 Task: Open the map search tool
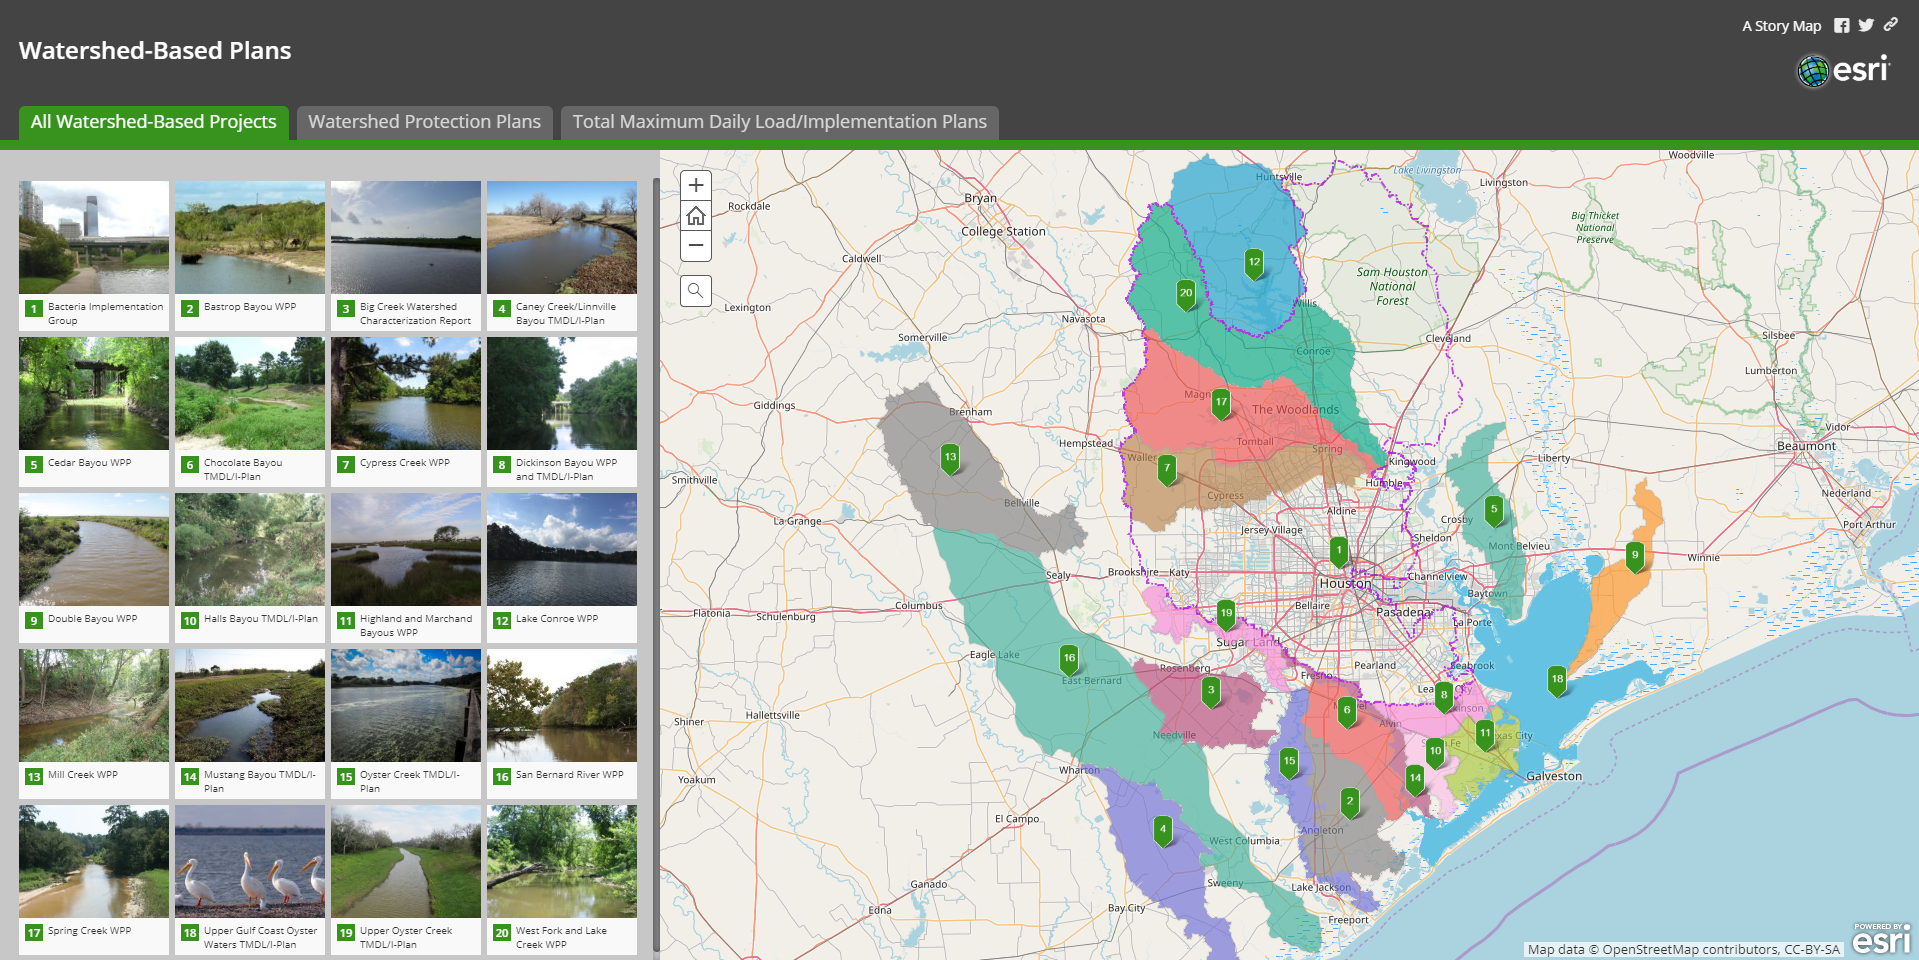click(x=696, y=291)
